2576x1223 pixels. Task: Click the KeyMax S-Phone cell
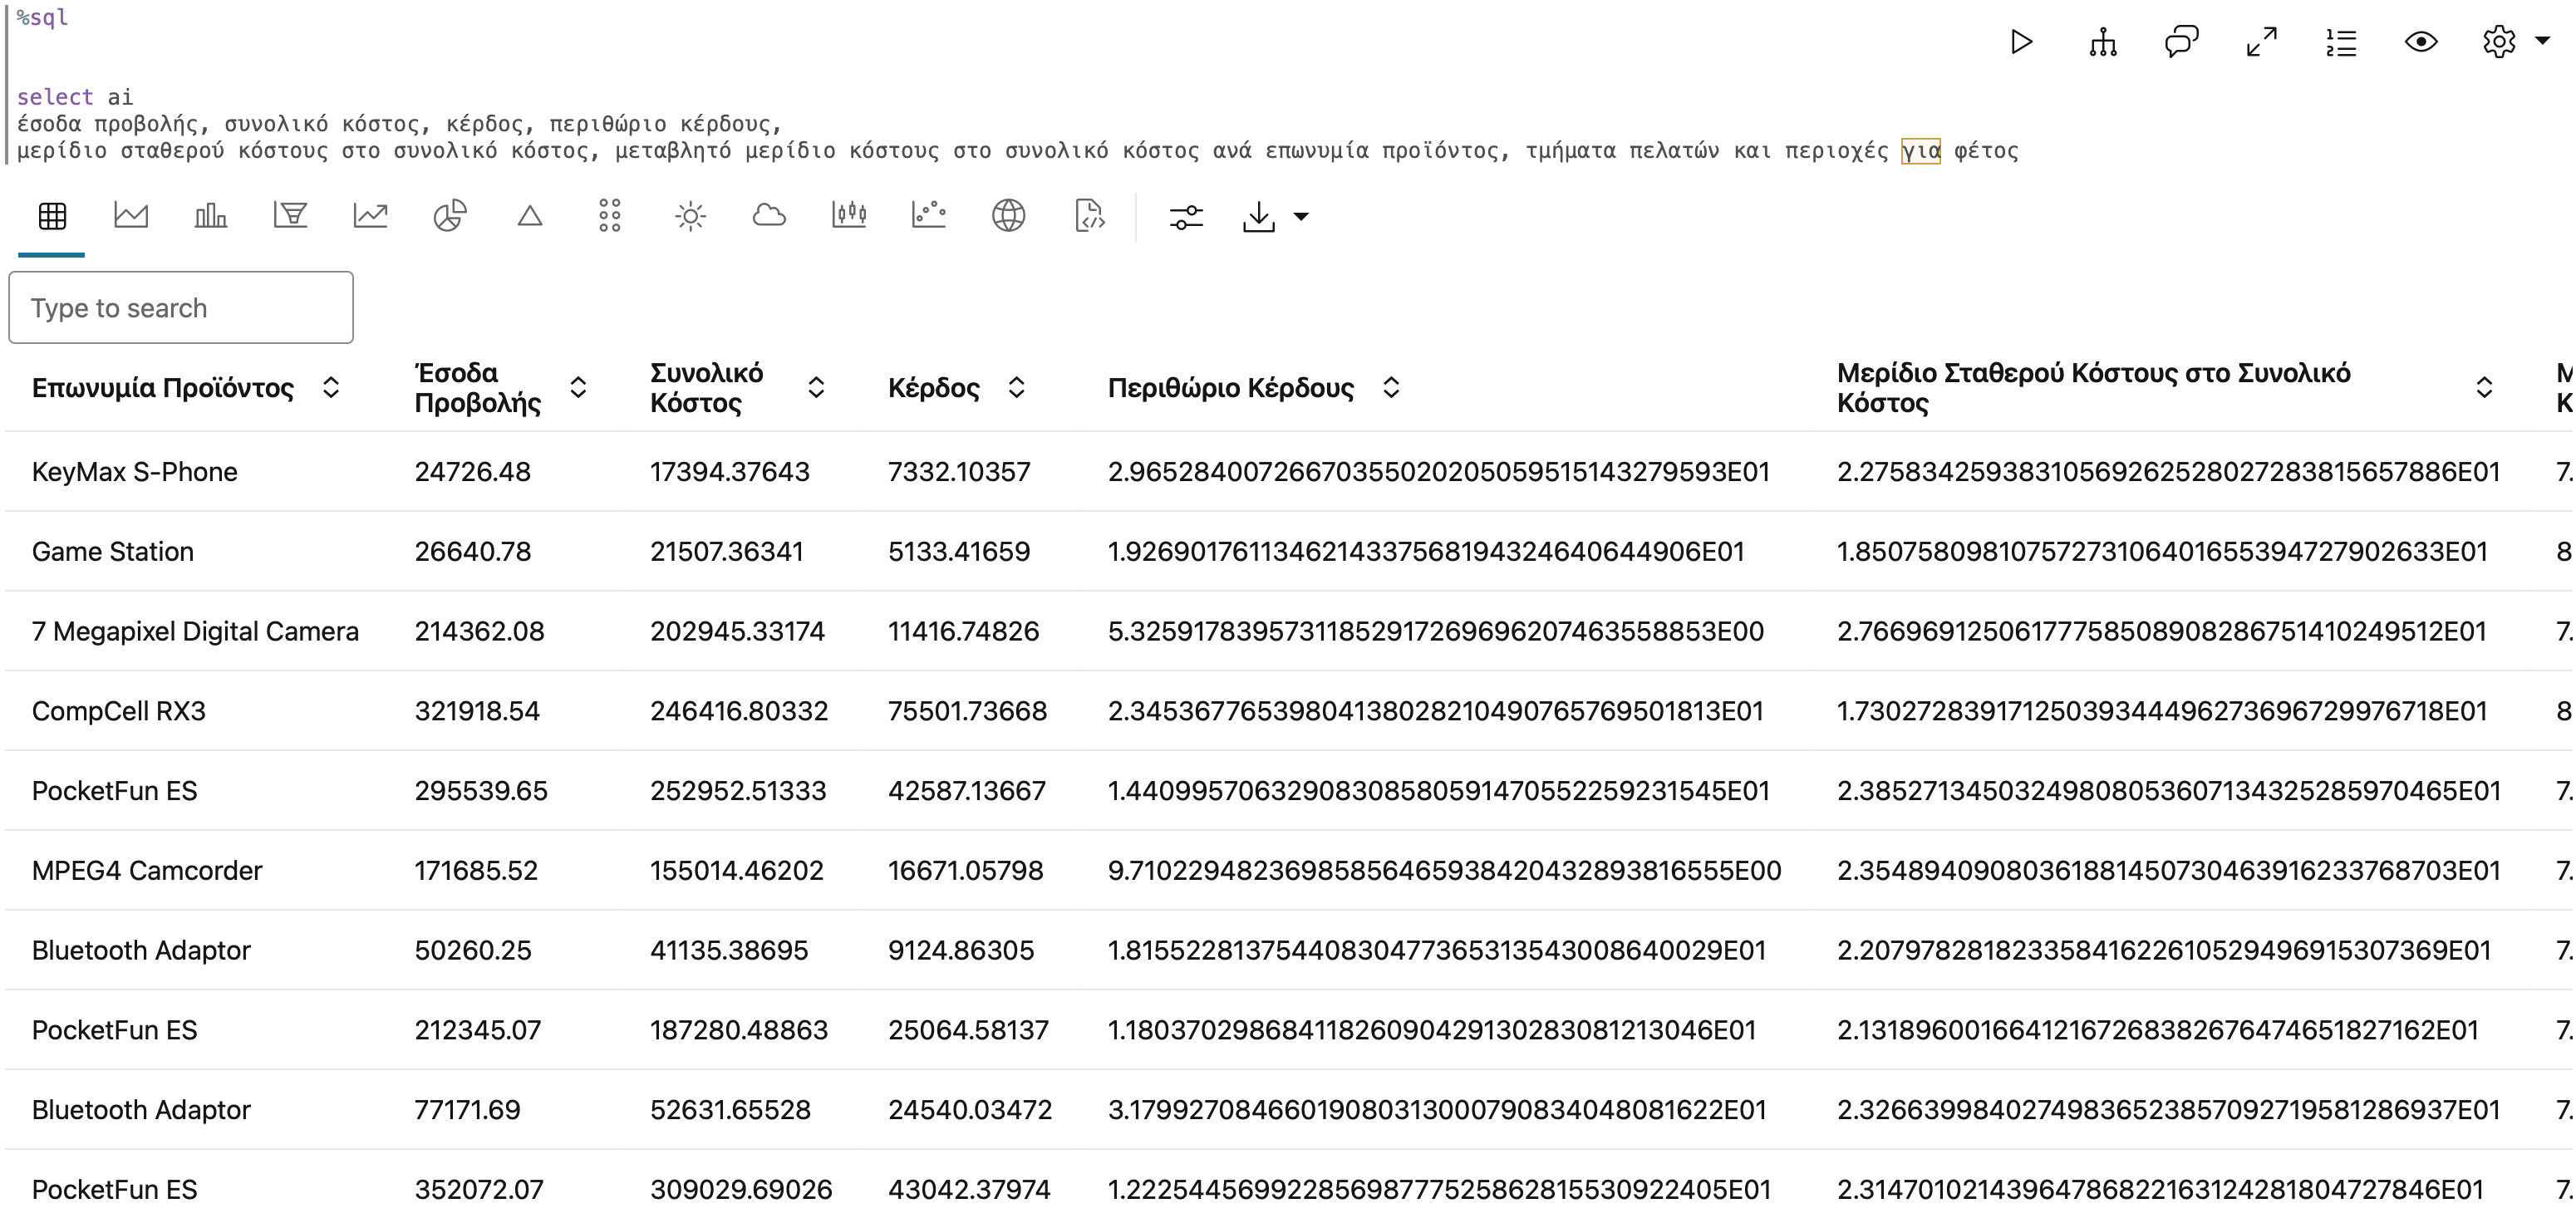click(135, 472)
